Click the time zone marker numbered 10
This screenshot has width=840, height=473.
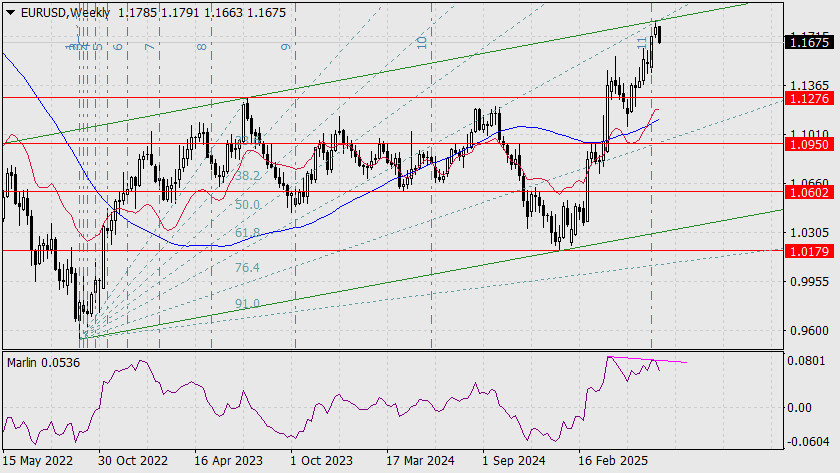(422, 43)
